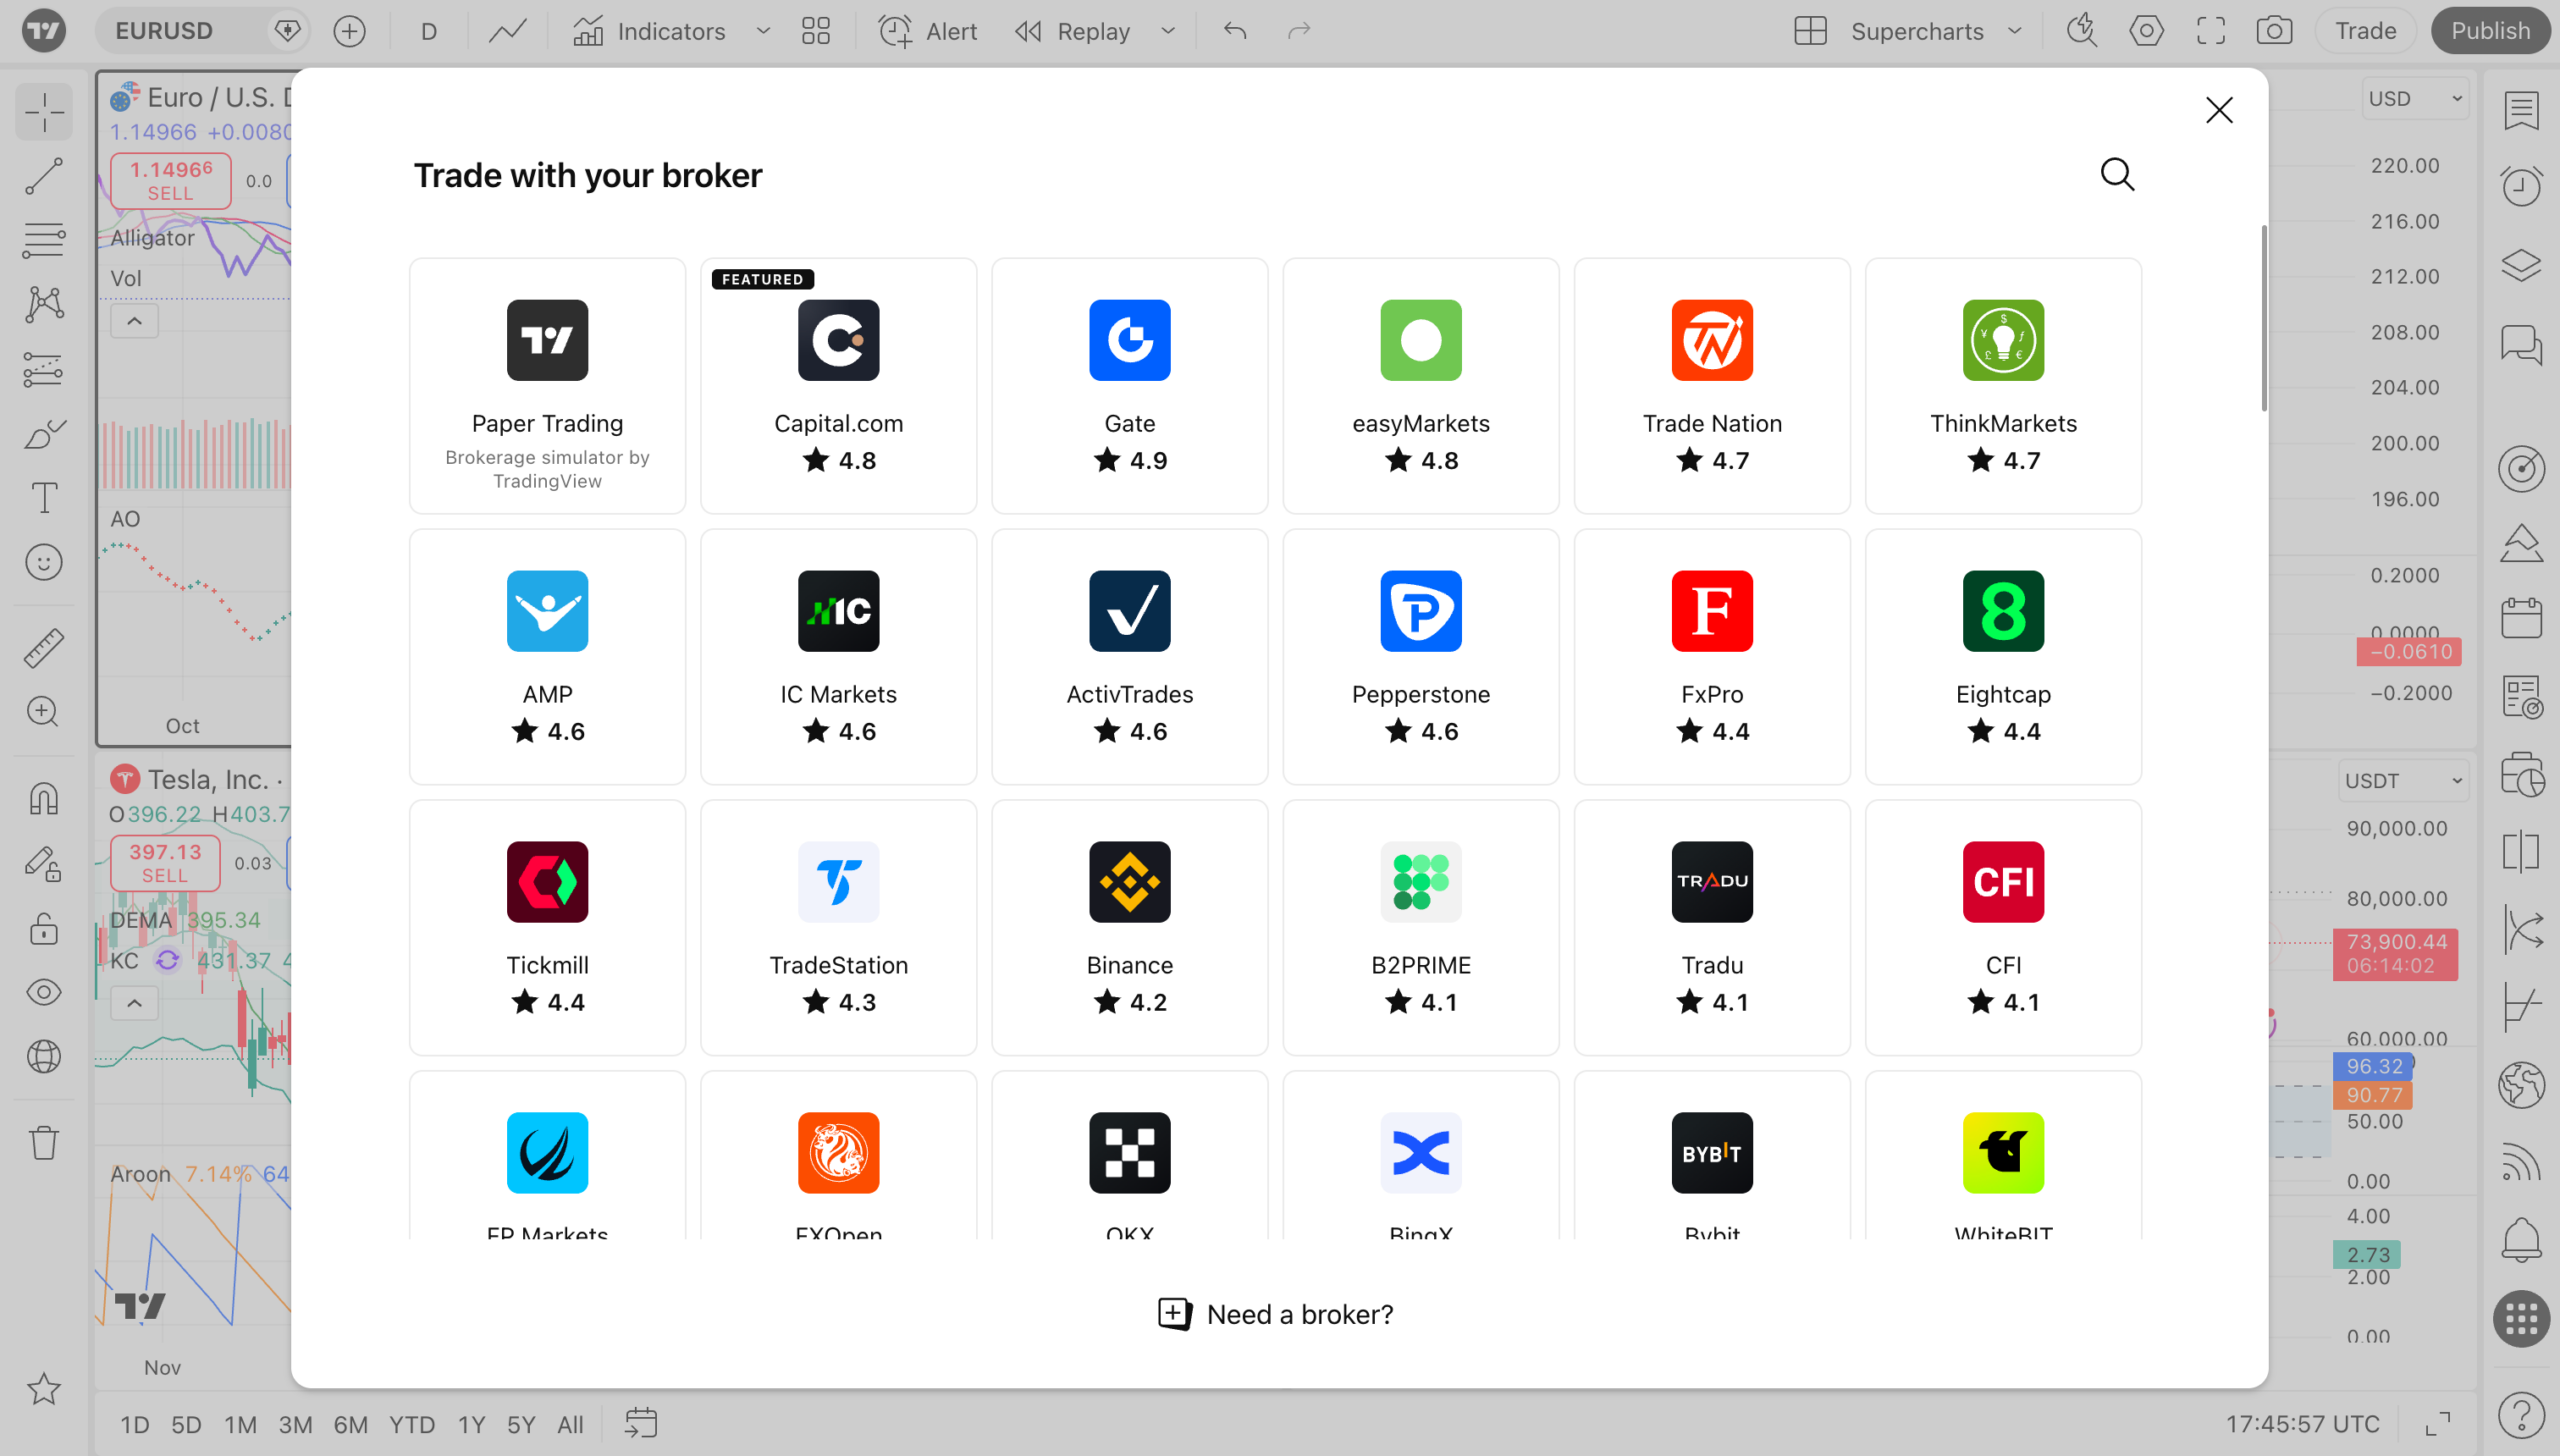Click the Publish button
Viewport: 2560px width, 1456px height.
point(2489,31)
